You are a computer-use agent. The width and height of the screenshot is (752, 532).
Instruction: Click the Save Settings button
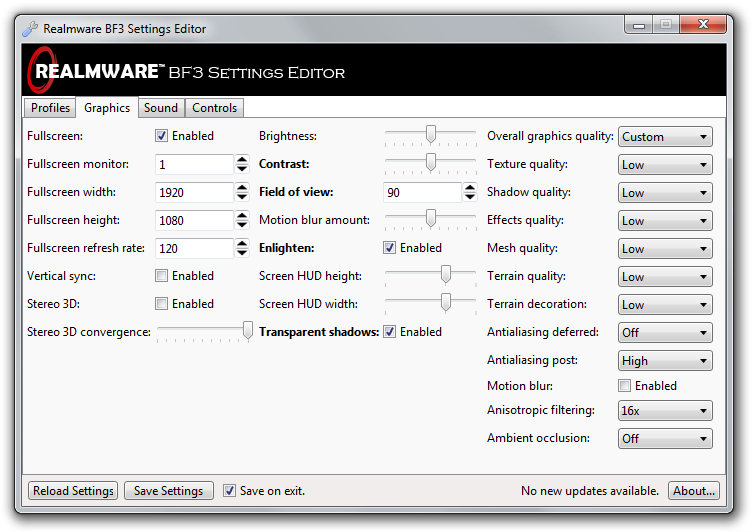(168, 491)
